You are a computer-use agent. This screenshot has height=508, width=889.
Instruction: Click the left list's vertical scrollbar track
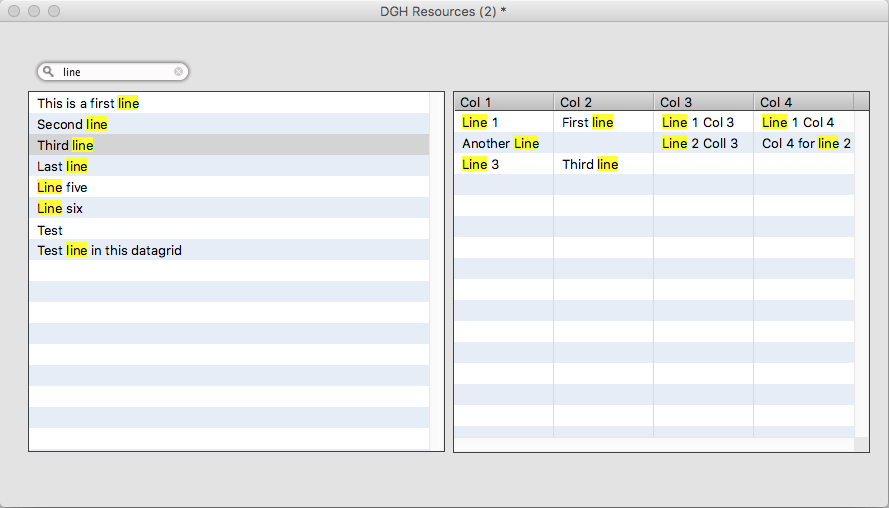pyautogui.click(x=436, y=300)
